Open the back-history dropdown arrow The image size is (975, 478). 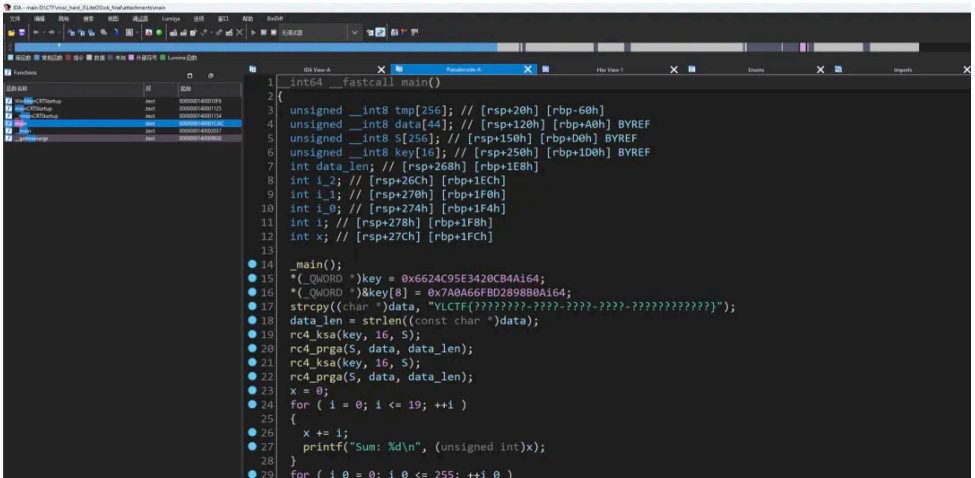pyautogui.click(x=44, y=32)
